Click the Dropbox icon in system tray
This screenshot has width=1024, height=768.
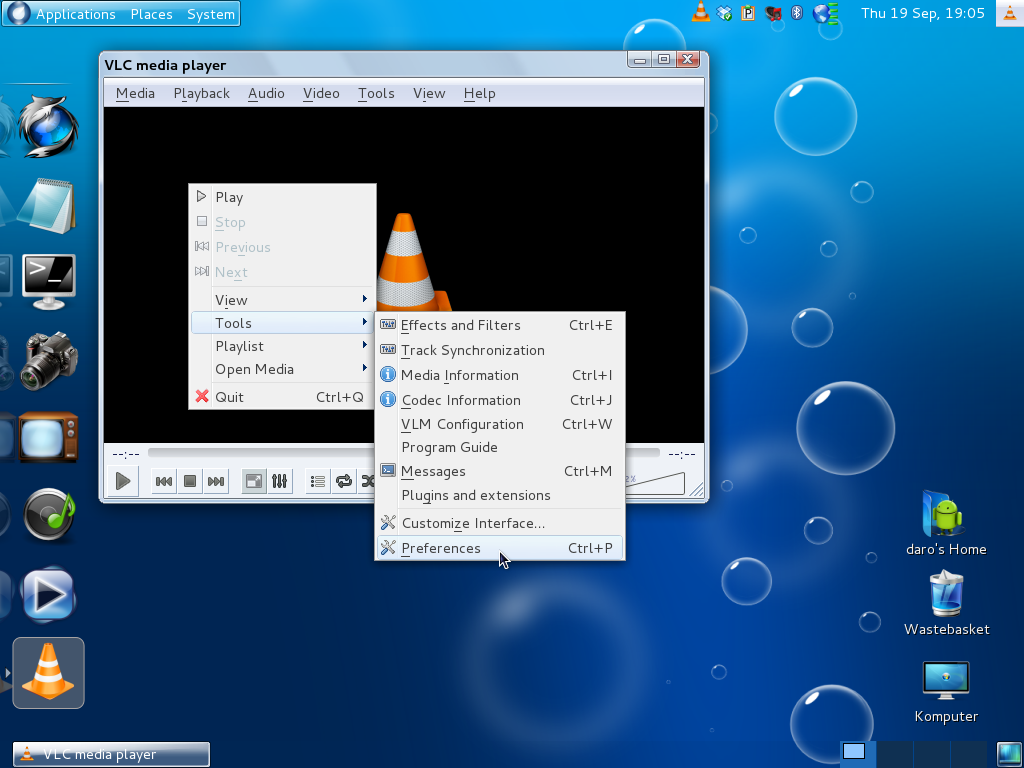coord(725,13)
